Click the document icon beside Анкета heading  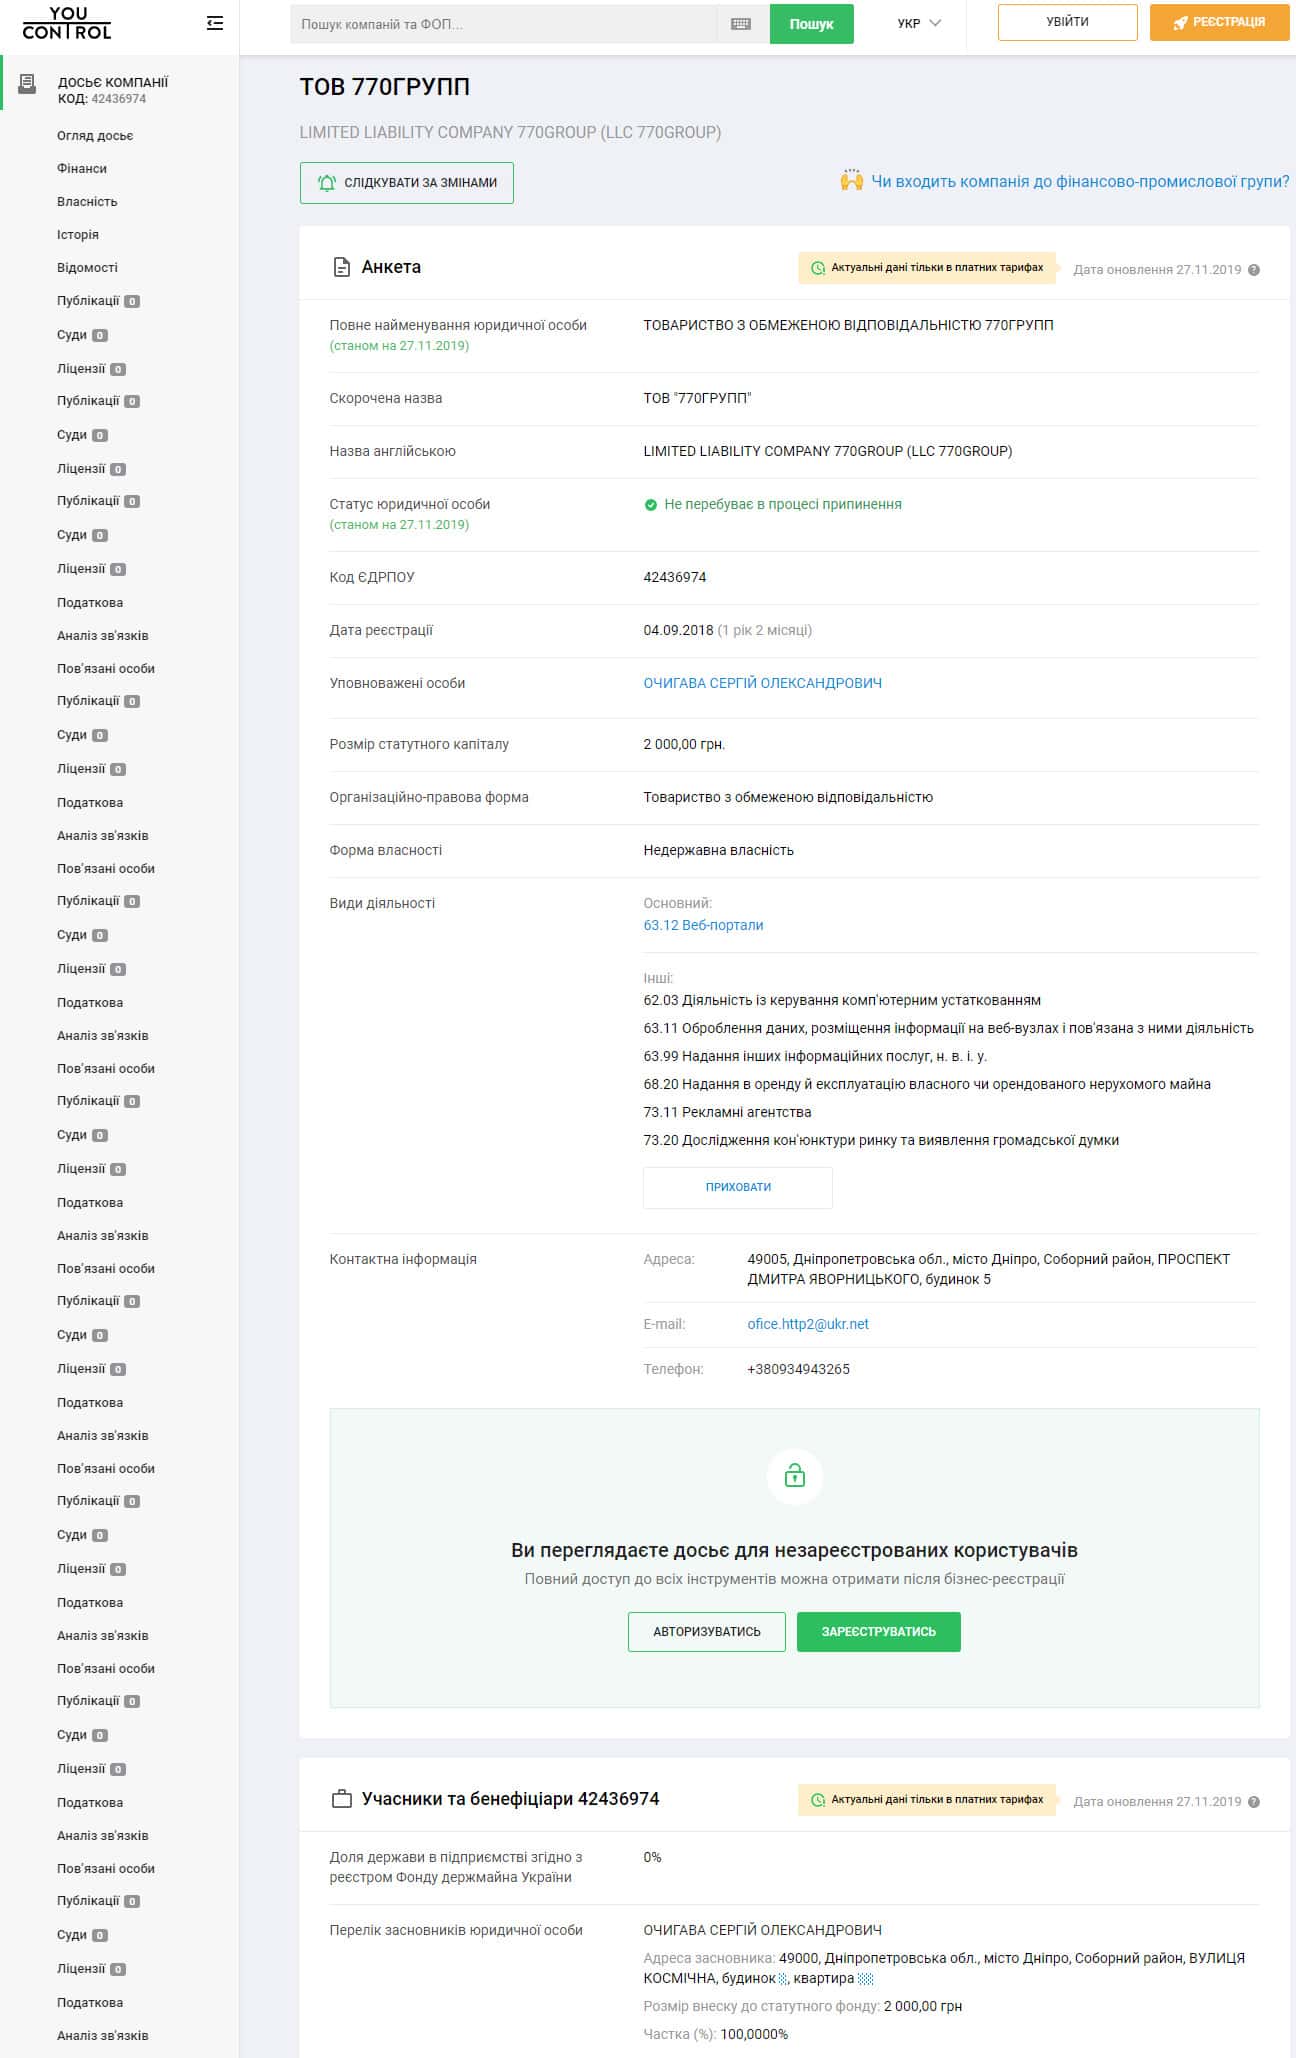pyautogui.click(x=342, y=267)
